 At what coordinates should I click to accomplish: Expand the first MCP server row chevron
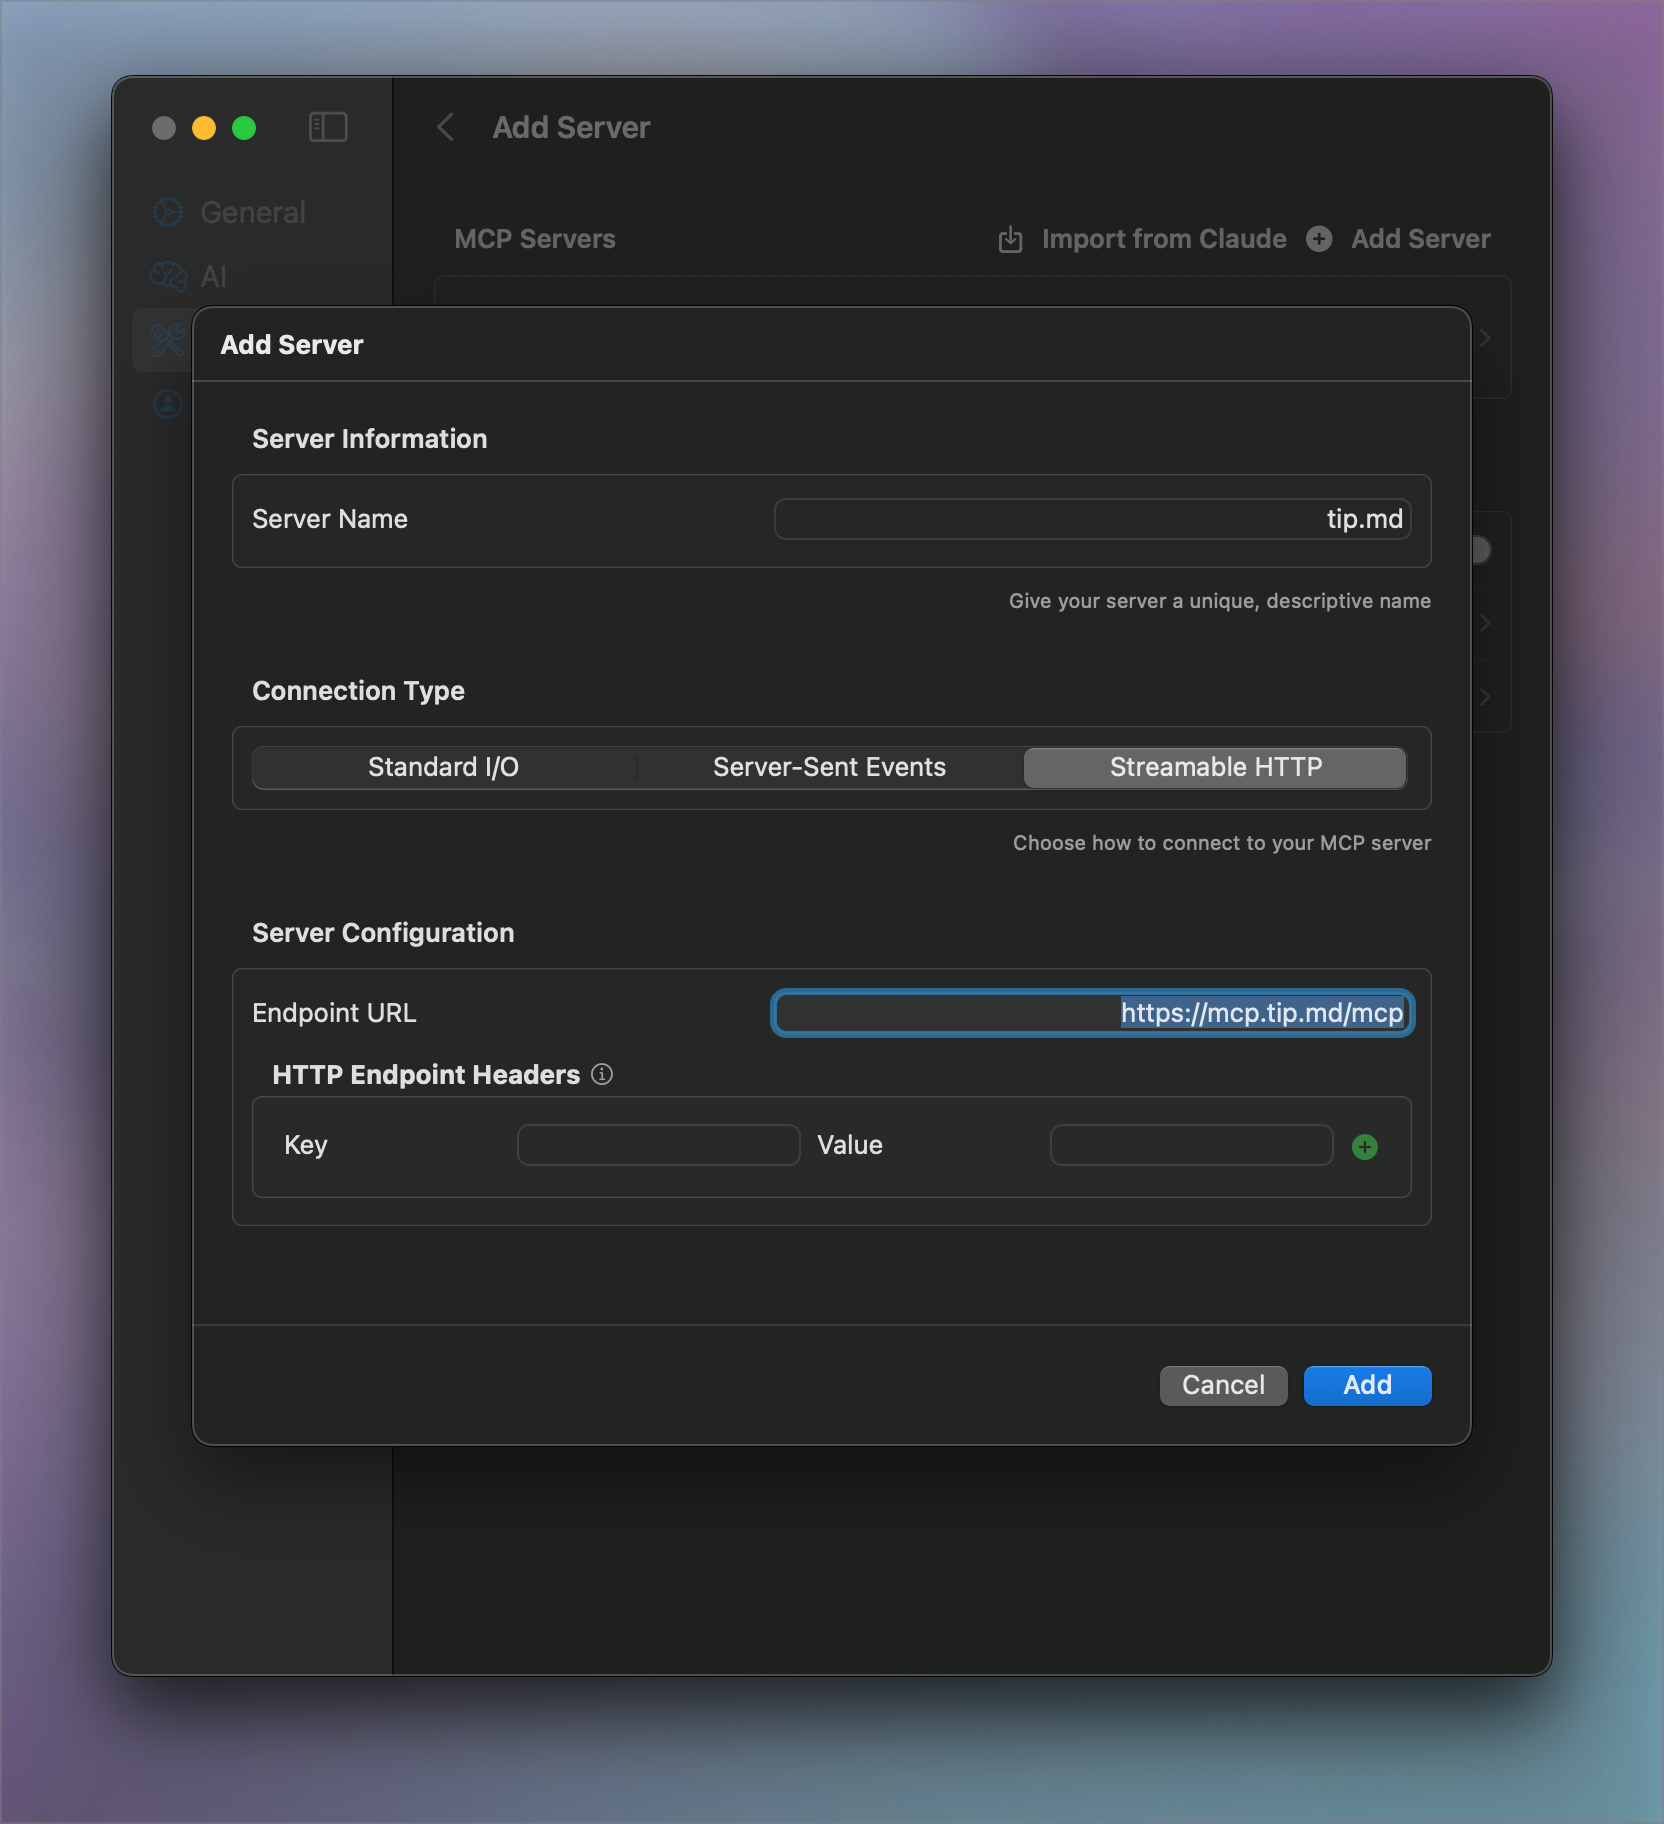1486,338
